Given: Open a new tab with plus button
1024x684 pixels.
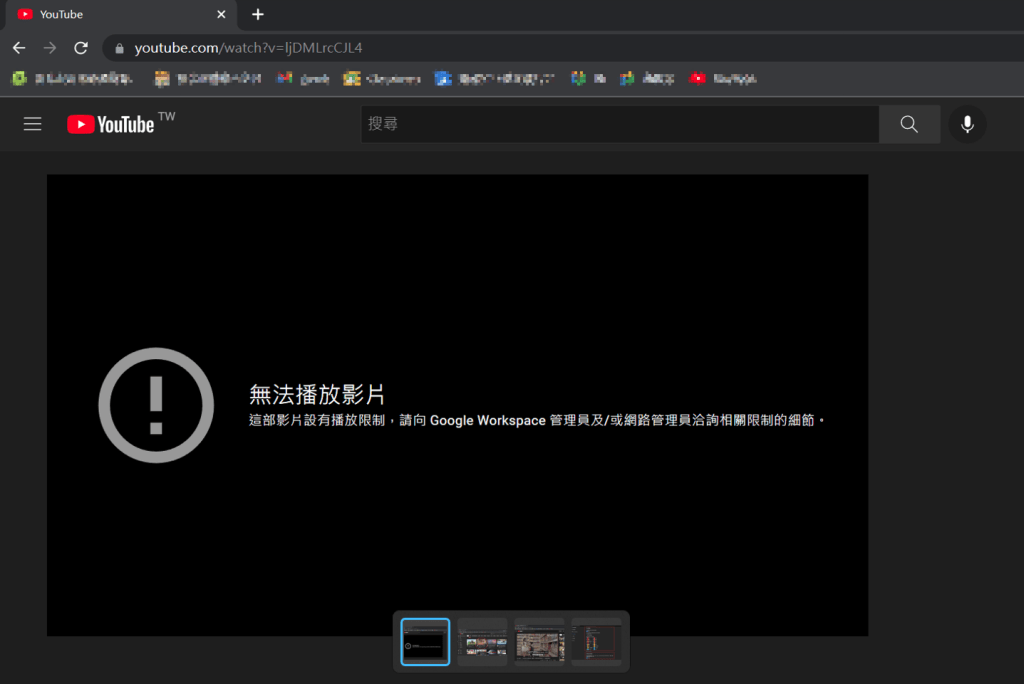Looking at the screenshot, I should [258, 14].
